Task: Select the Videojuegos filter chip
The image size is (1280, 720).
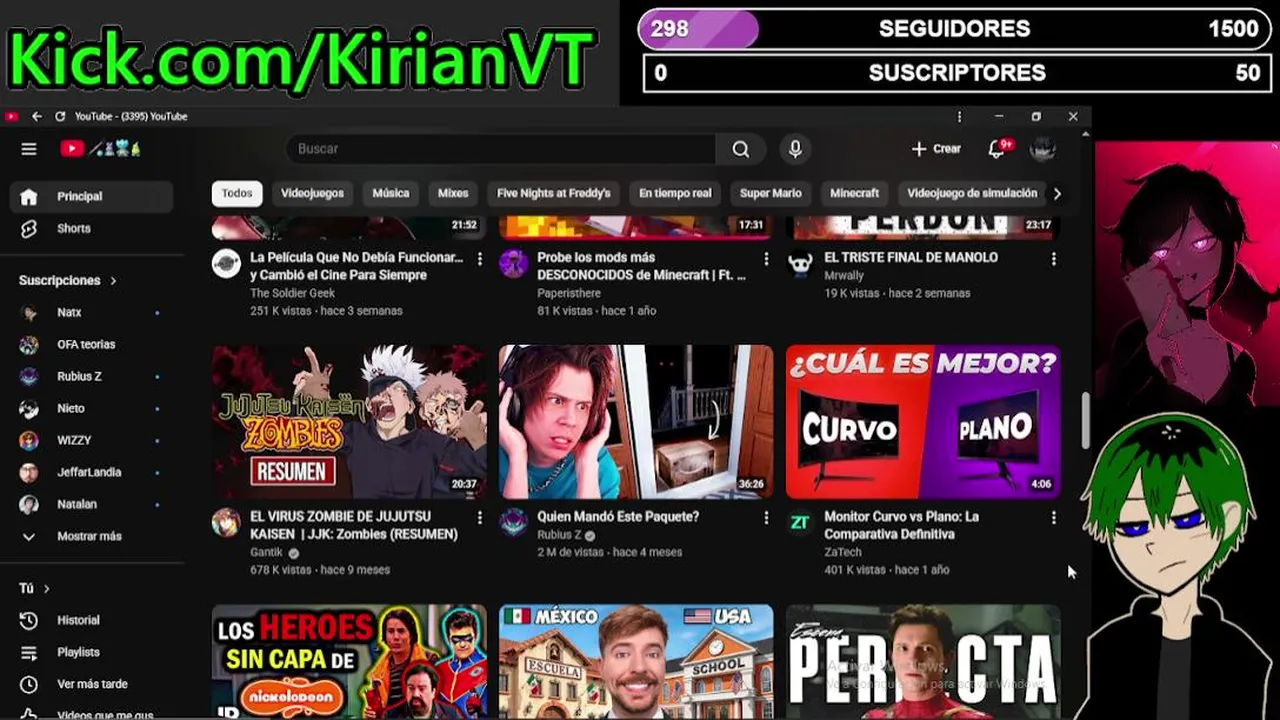Action: pos(312,193)
